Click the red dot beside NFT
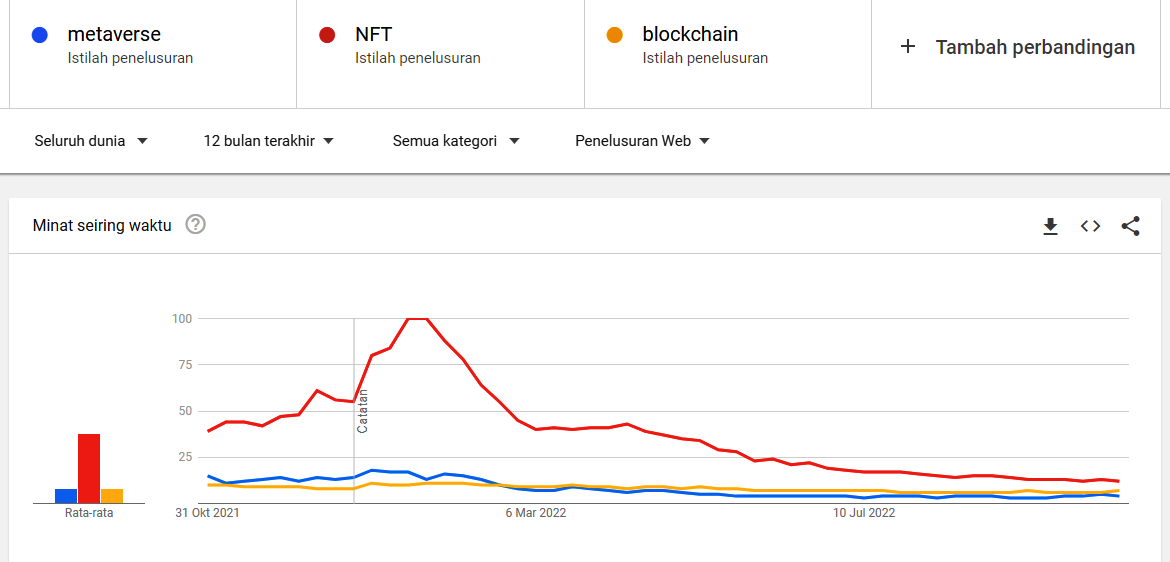 point(327,35)
